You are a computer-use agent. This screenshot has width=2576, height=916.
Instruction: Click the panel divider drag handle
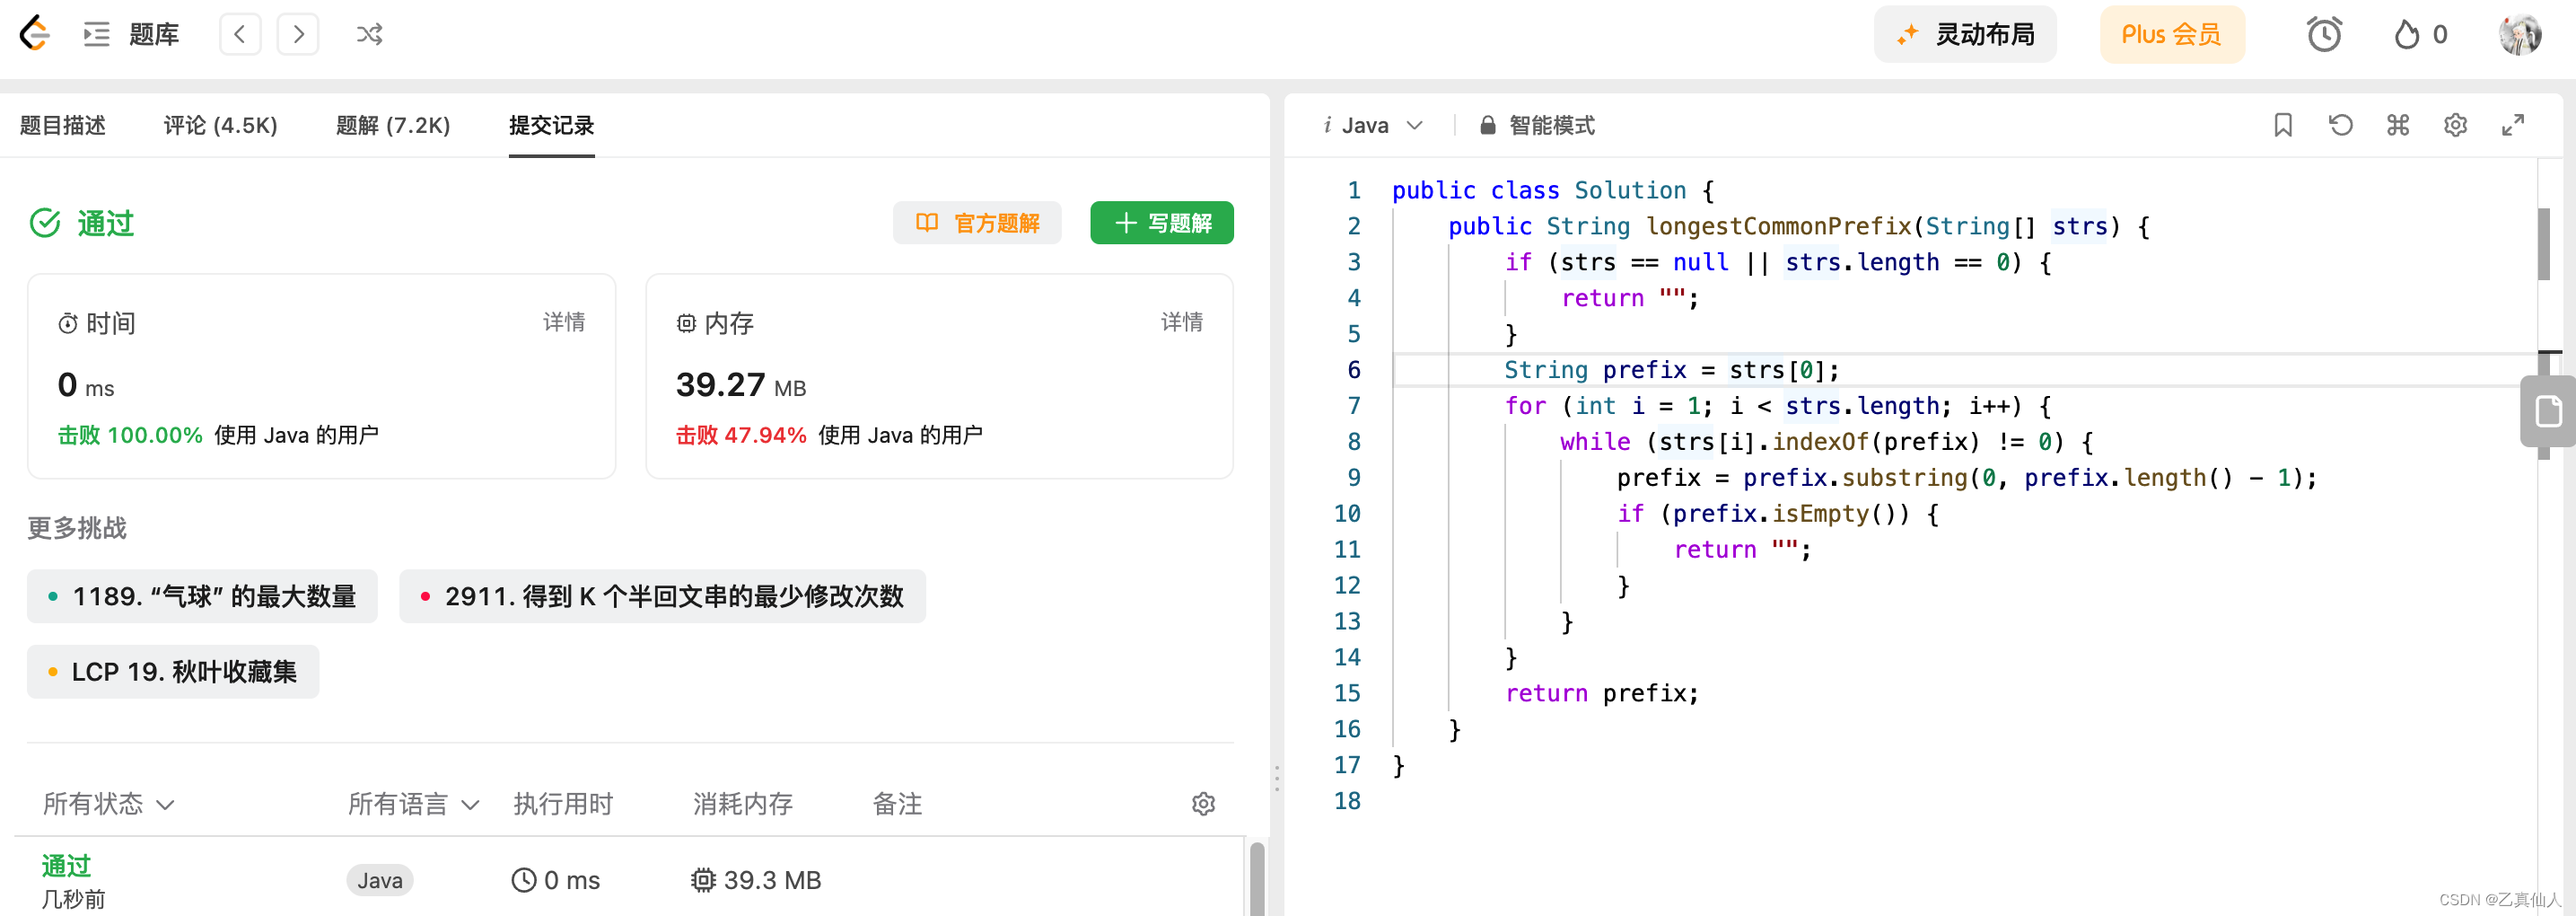tap(1277, 778)
